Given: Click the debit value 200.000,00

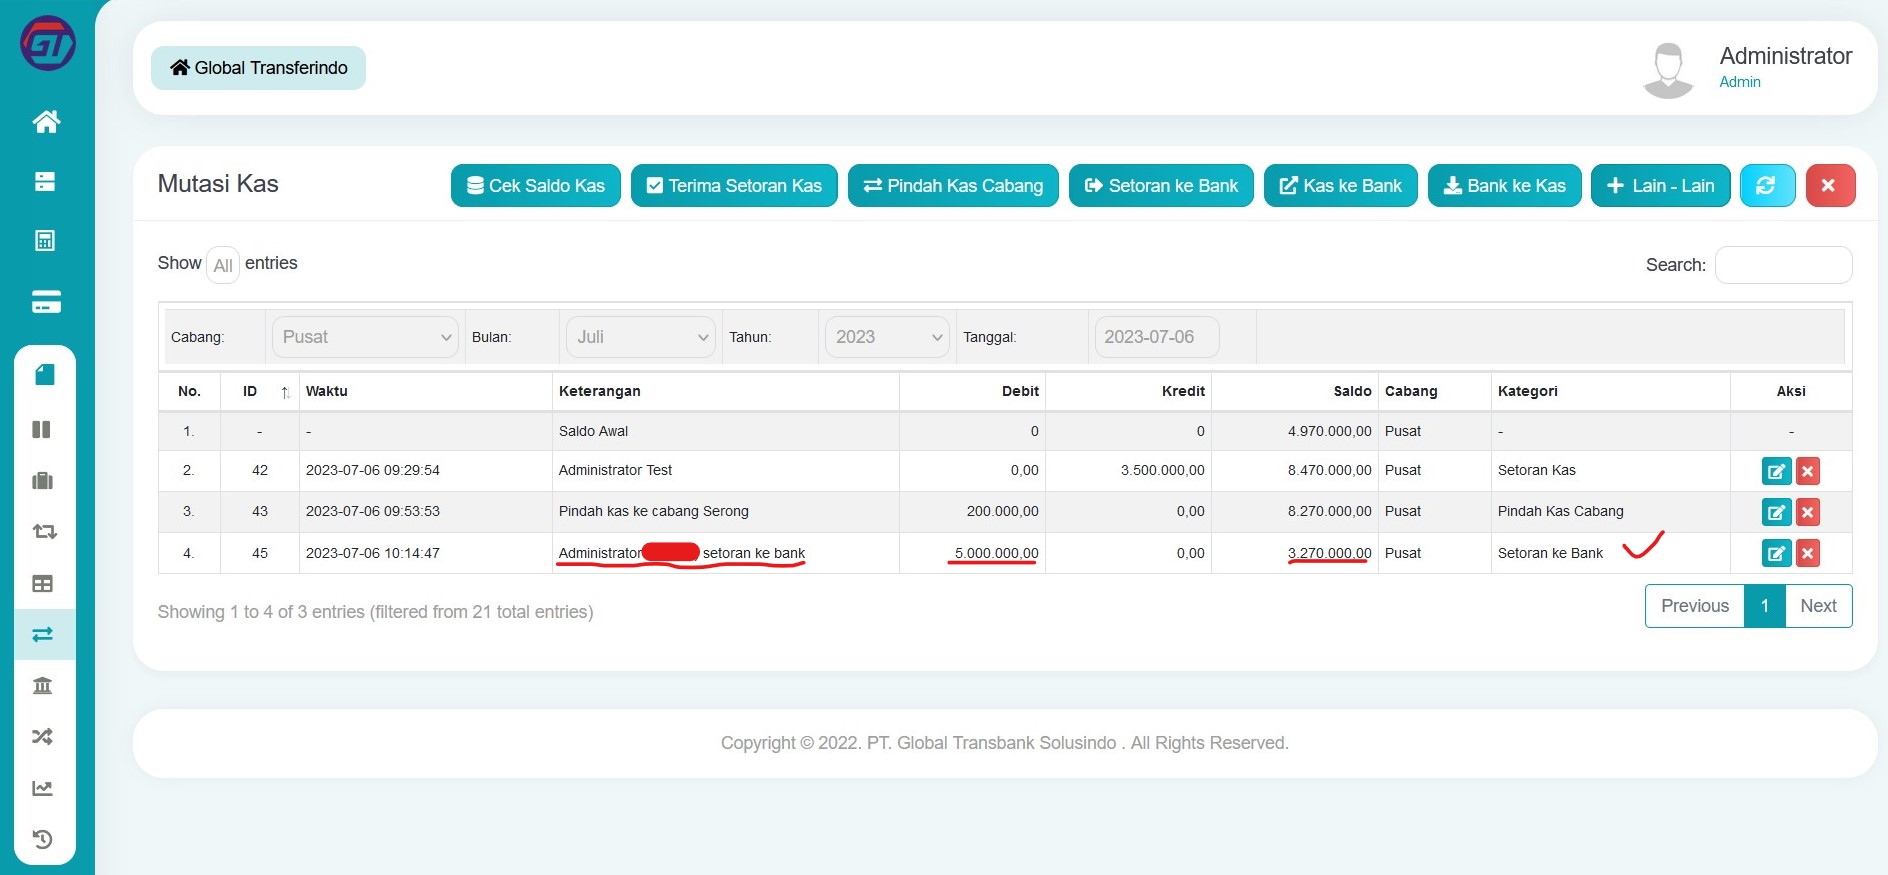Looking at the screenshot, I should pyautogui.click(x=1003, y=511).
